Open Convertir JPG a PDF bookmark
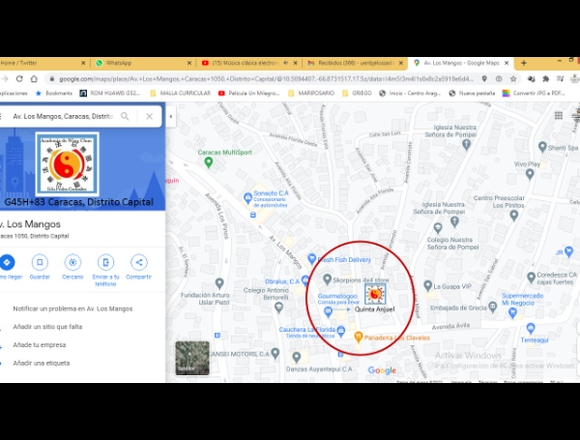 pos(534,93)
